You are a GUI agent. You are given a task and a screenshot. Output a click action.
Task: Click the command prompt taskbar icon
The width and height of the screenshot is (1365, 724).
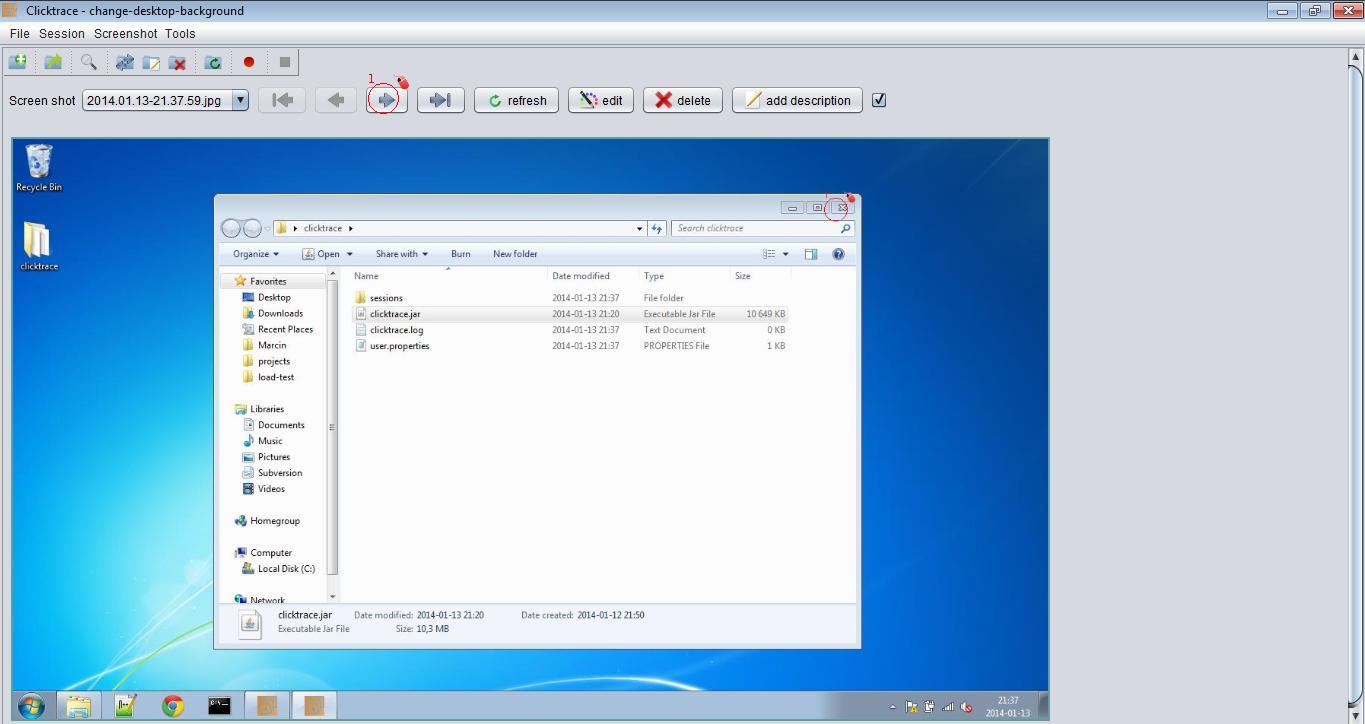click(x=219, y=707)
